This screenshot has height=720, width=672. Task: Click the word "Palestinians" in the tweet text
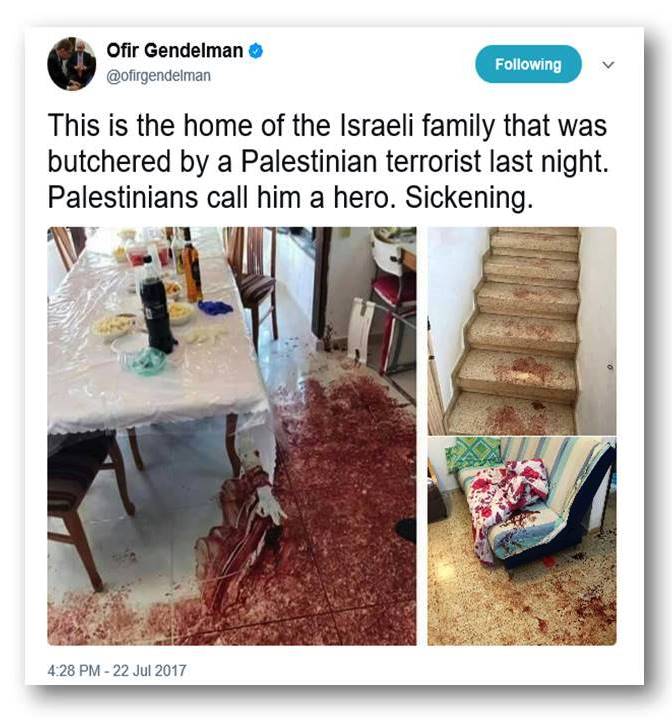pyautogui.click(x=124, y=197)
